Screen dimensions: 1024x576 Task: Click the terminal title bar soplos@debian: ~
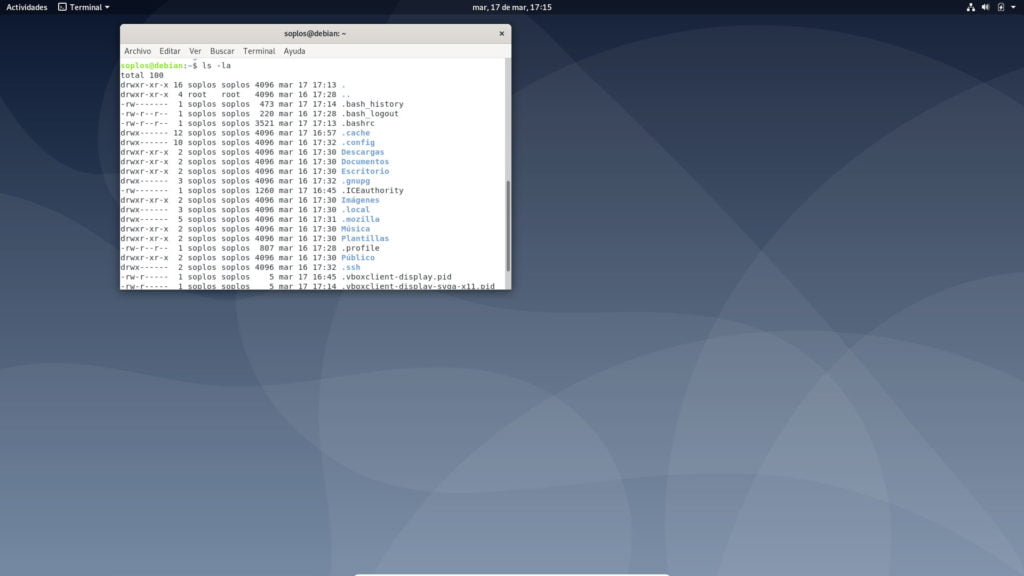[x=315, y=33]
